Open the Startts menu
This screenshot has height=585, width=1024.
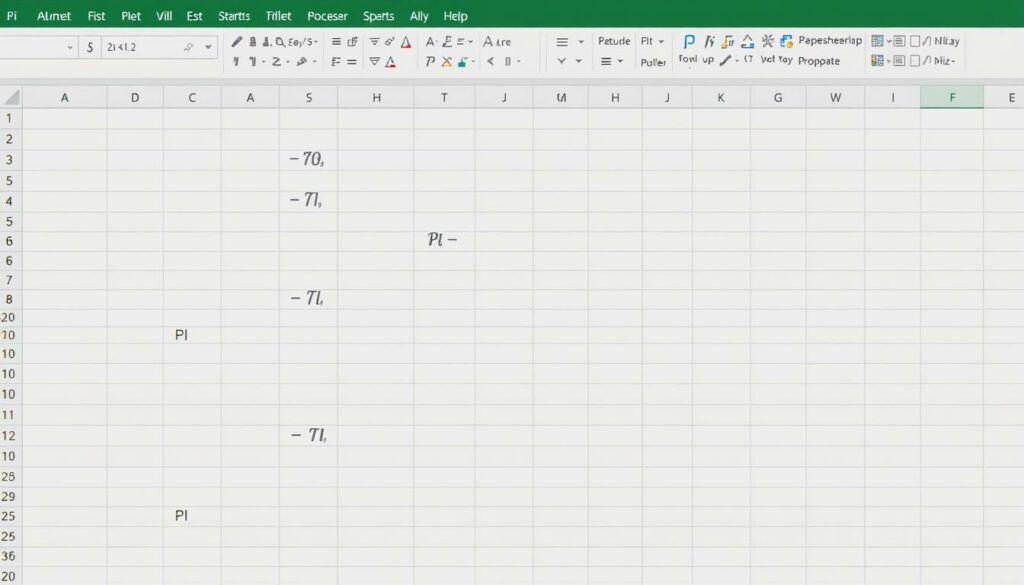click(234, 16)
